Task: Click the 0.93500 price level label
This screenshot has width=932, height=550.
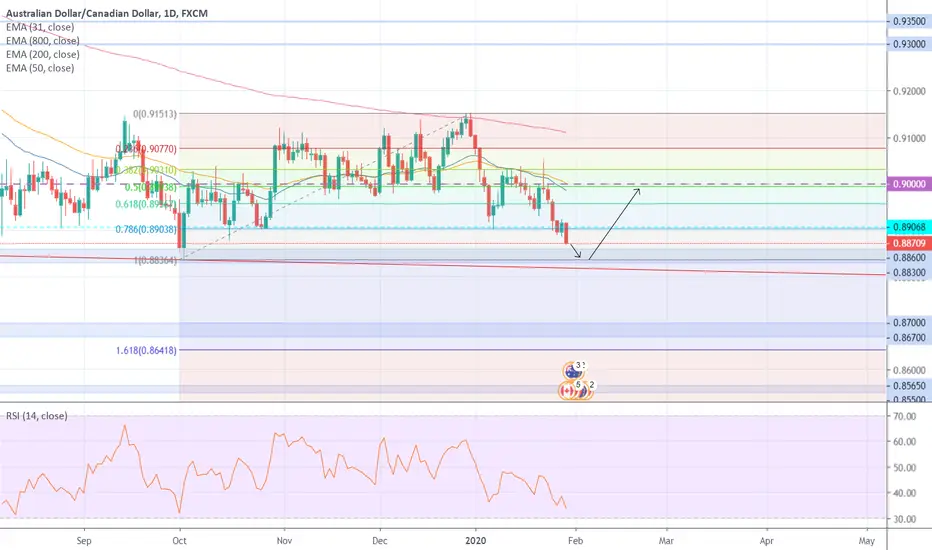Action: point(909,21)
